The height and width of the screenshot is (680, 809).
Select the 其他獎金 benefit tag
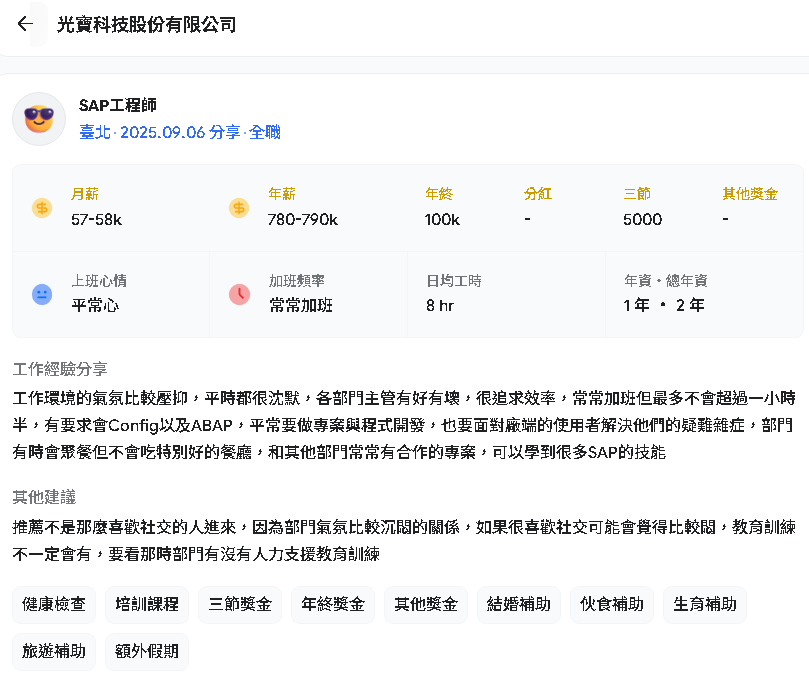click(426, 604)
